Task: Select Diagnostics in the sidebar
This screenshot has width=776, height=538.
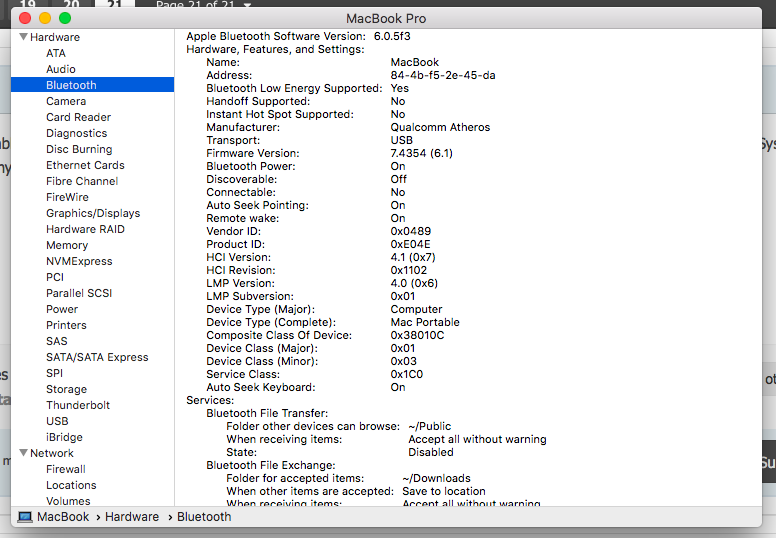Action: 77,133
